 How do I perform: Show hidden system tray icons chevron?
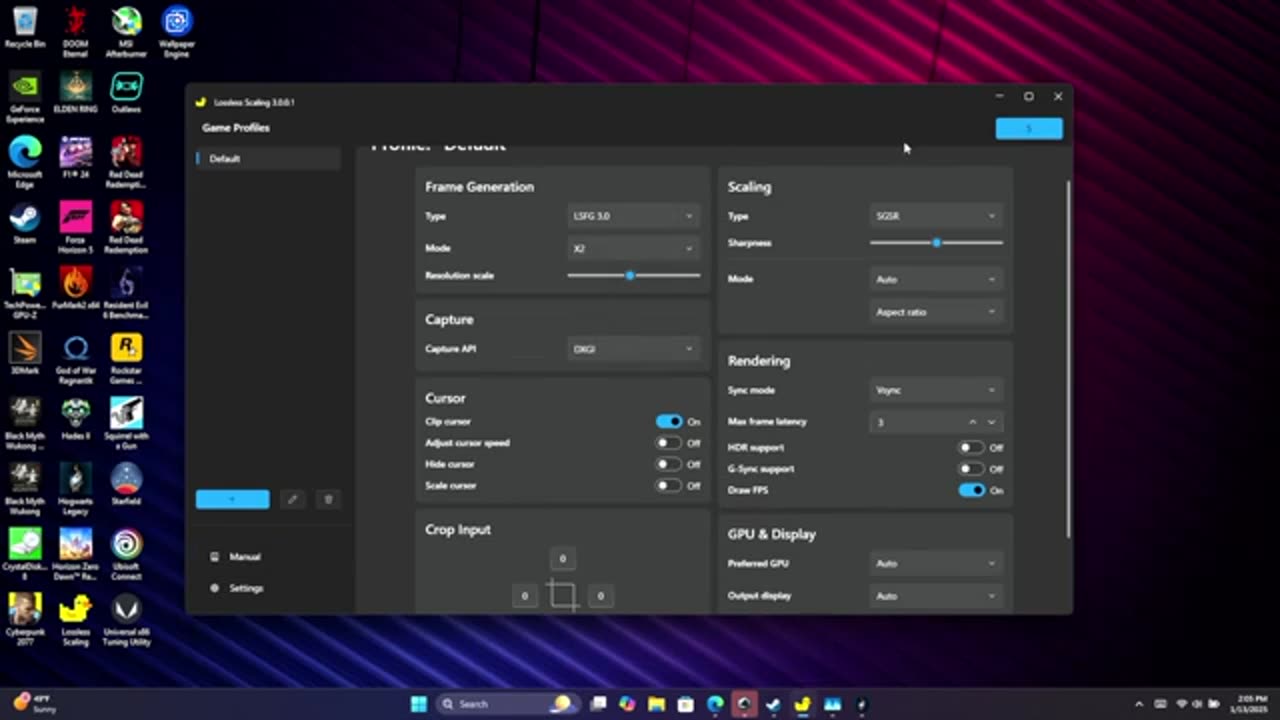click(1138, 704)
